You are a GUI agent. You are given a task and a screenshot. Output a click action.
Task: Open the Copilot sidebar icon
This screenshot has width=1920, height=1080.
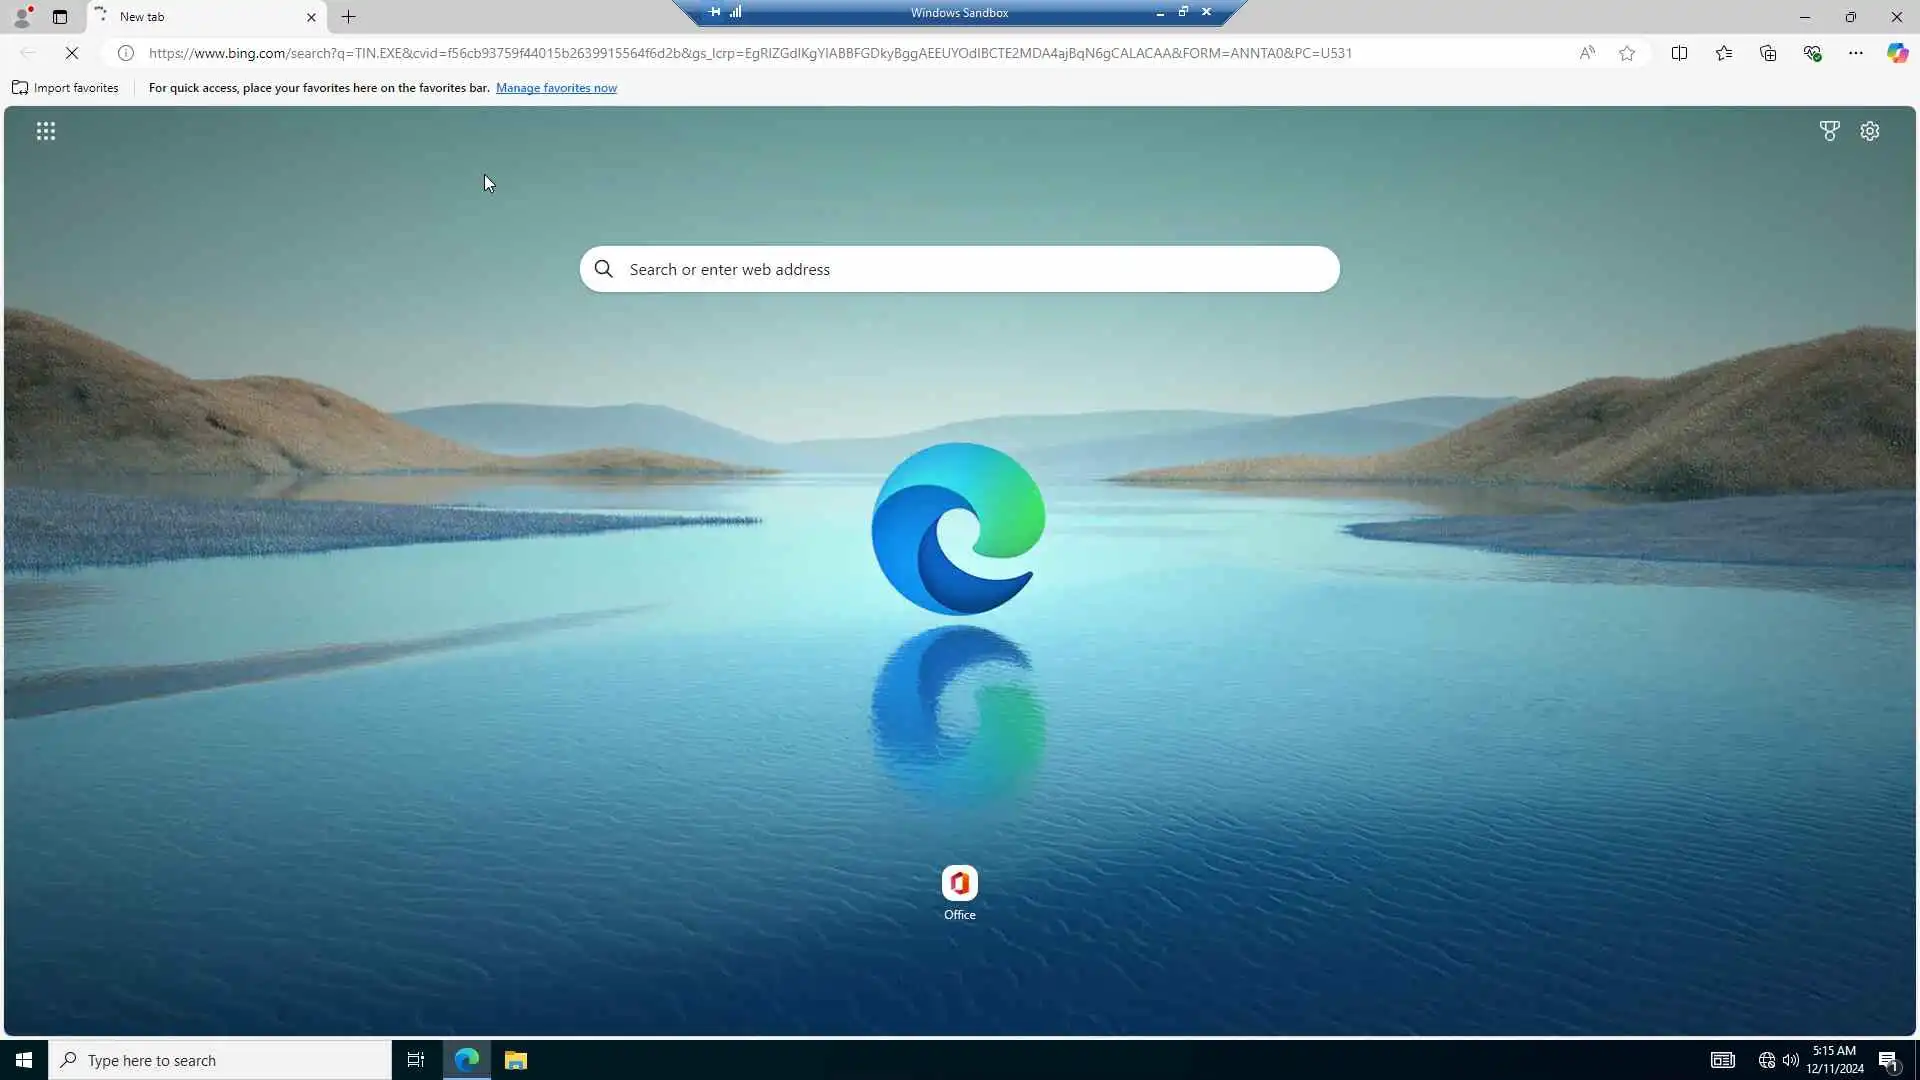(1897, 53)
